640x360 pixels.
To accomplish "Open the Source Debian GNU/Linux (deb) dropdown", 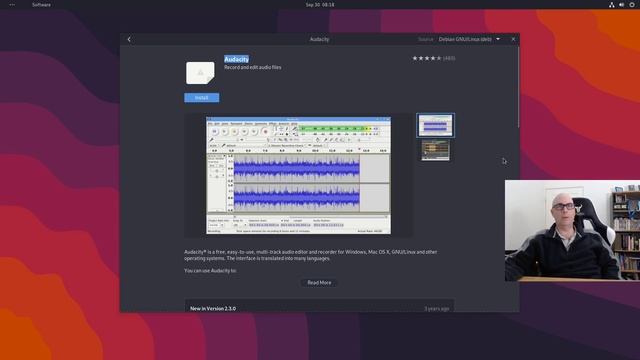I will 469,39.
